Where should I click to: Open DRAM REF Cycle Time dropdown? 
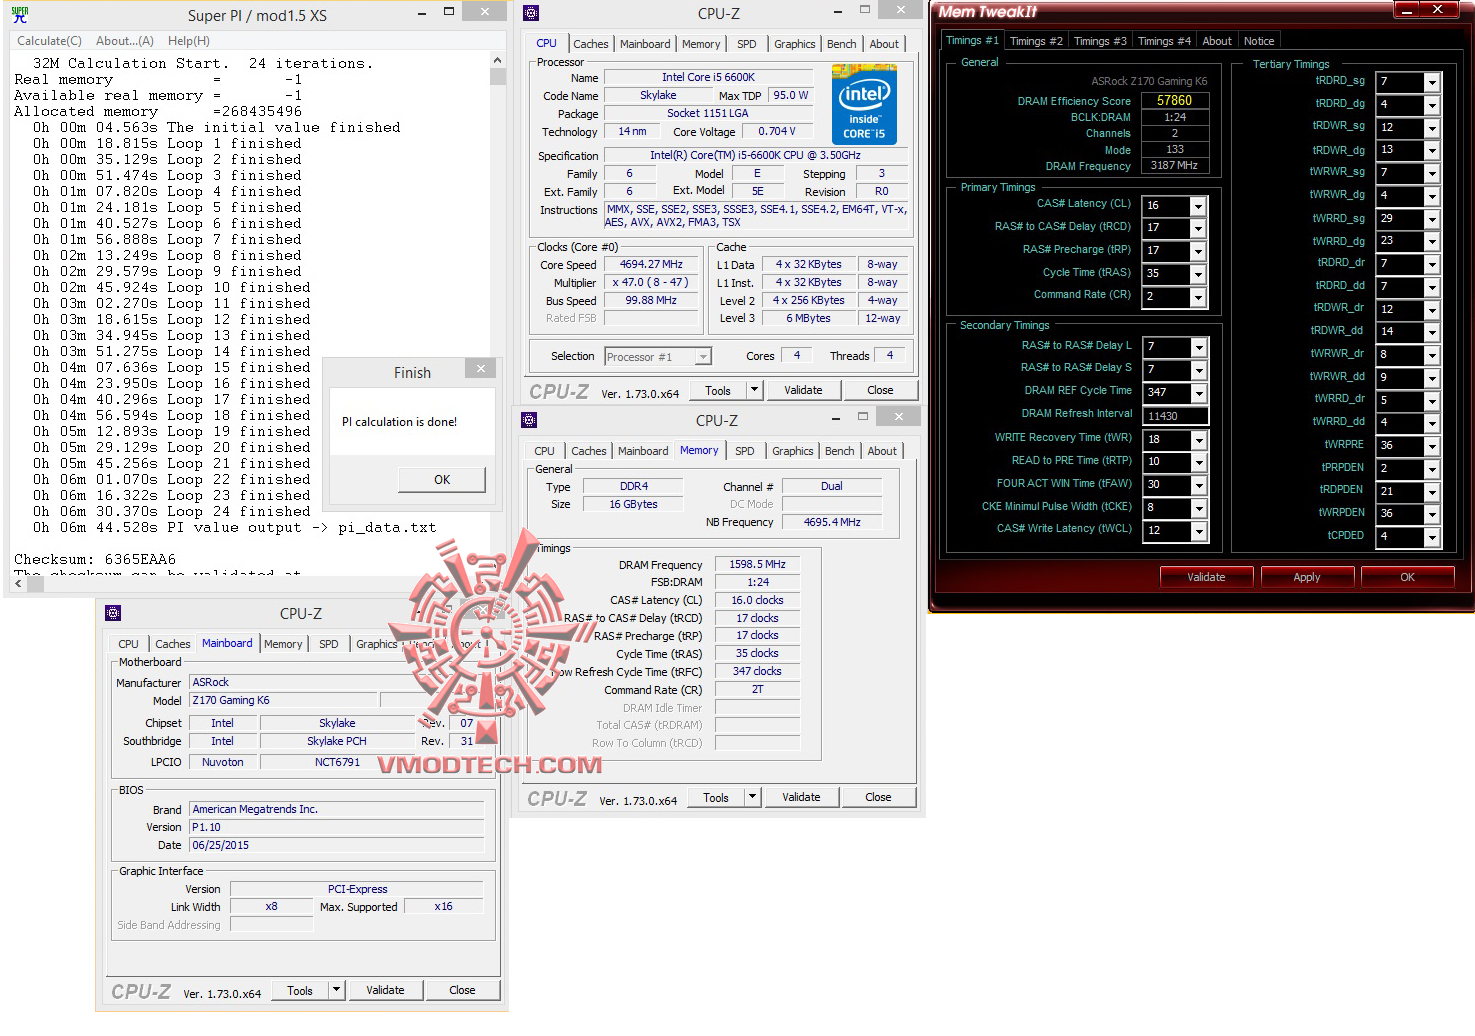tap(1198, 393)
